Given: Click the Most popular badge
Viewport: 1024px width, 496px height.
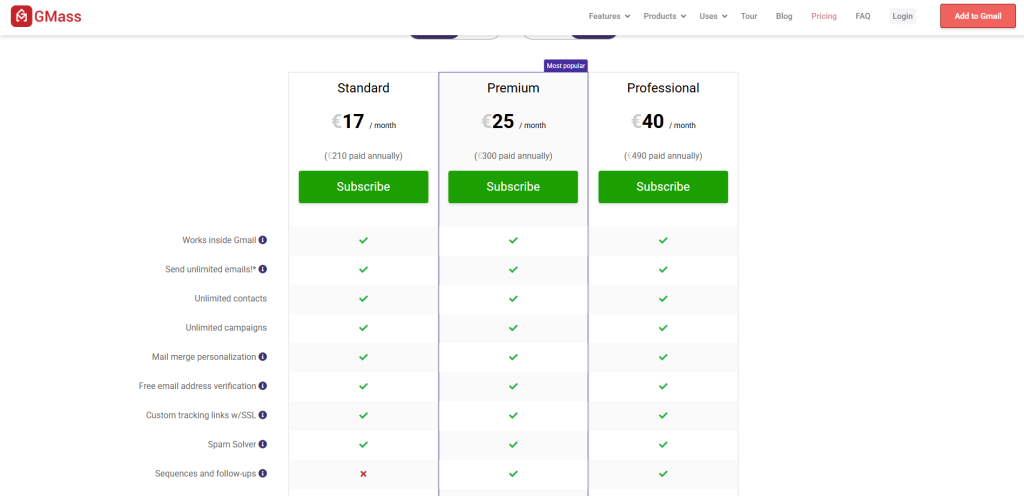Looking at the screenshot, I should click(566, 66).
